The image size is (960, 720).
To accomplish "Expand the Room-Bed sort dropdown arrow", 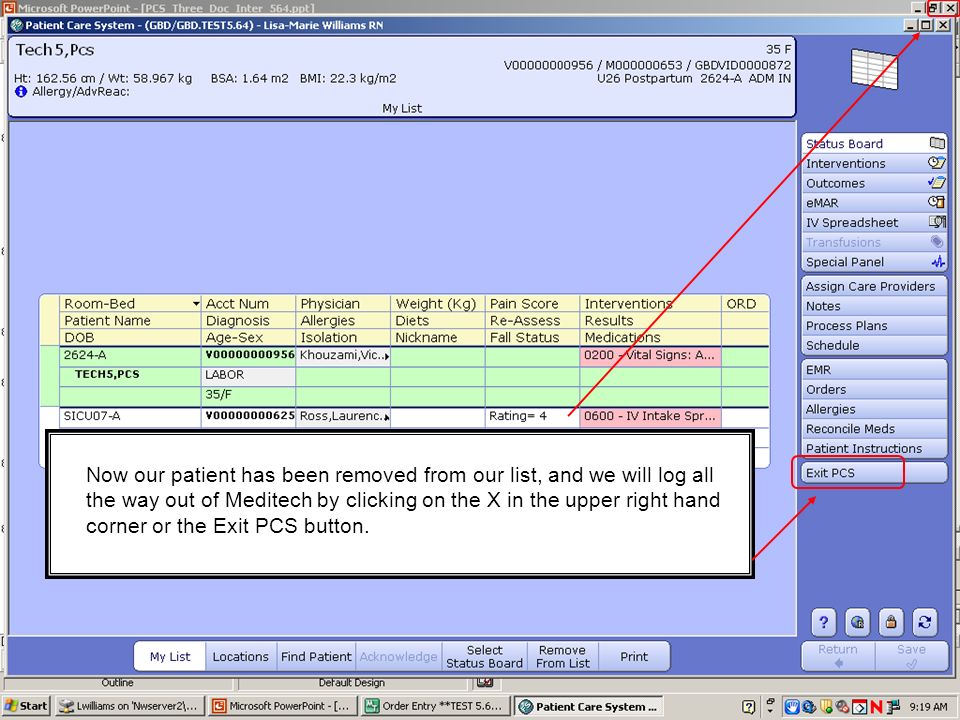I will tap(195, 304).
